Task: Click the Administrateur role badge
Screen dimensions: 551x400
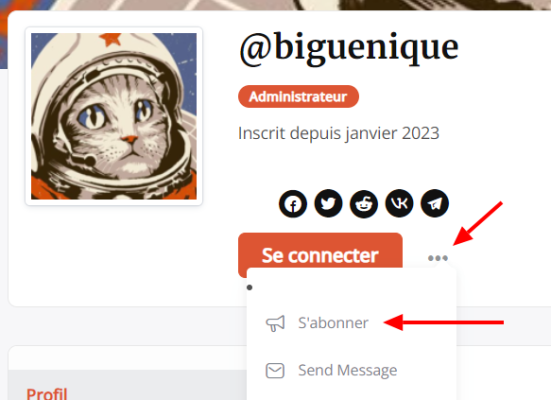Action: tap(298, 96)
